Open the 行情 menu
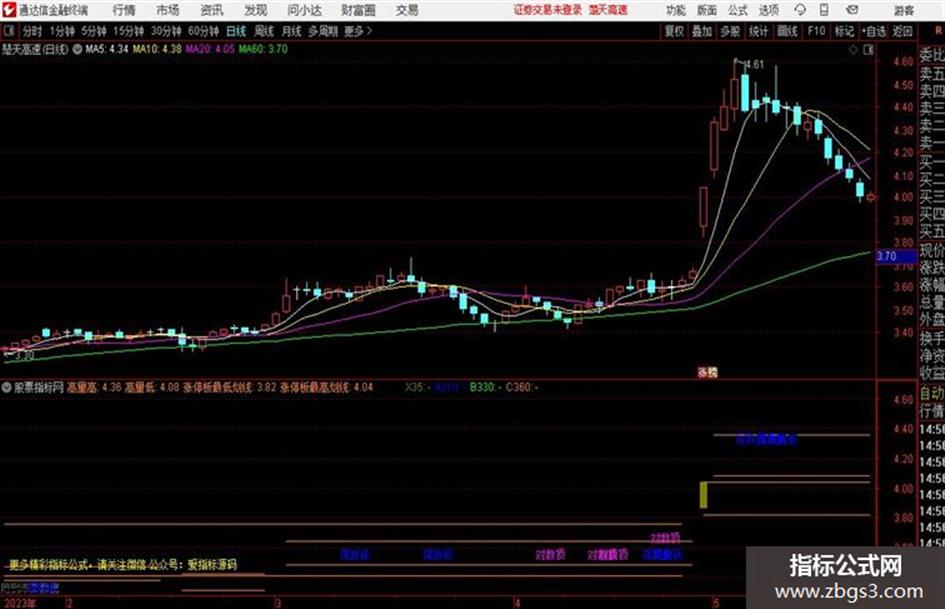 click(124, 10)
